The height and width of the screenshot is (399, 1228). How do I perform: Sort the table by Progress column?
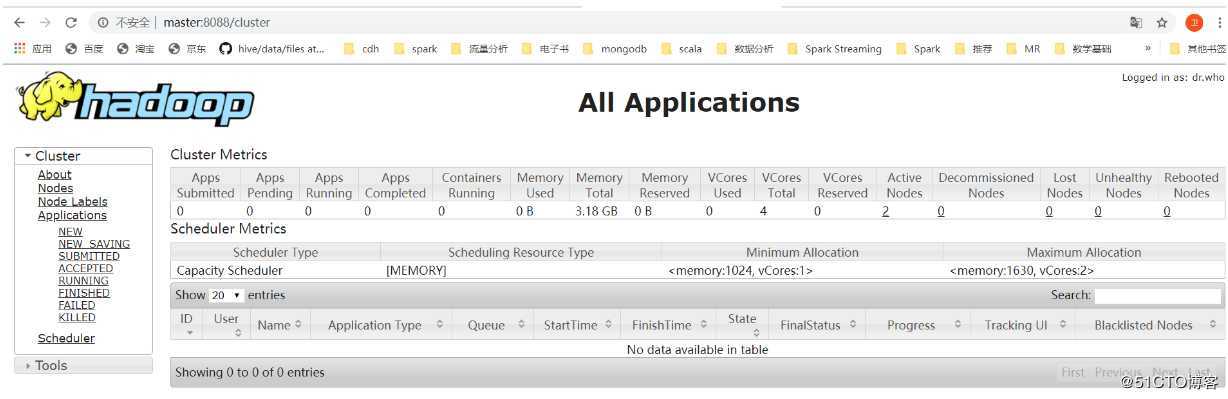pyautogui.click(x=919, y=325)
